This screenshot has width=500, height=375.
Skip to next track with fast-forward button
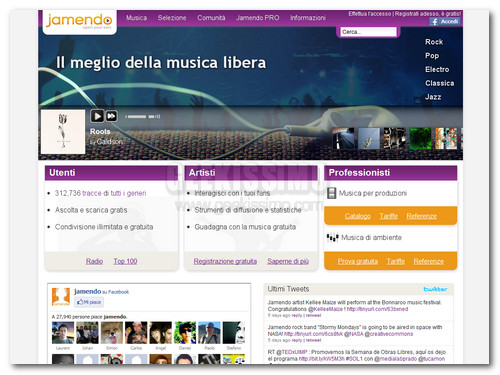(x=111, y=116)
